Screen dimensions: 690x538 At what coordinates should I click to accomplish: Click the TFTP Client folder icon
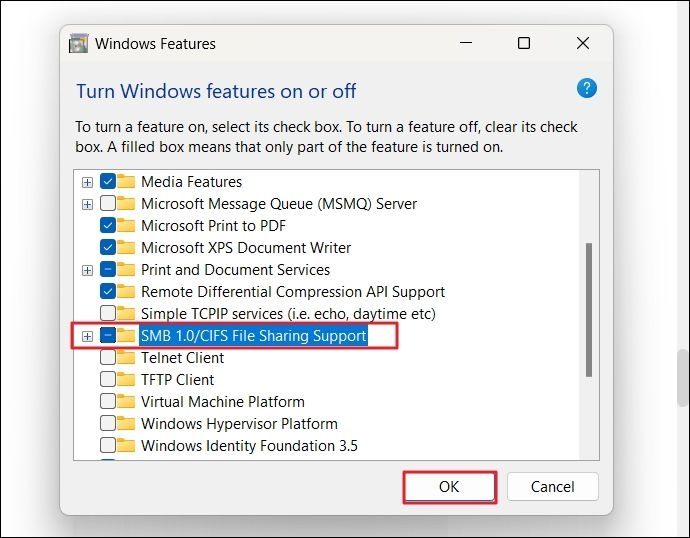pyautogui.click(x=126, y=380)
